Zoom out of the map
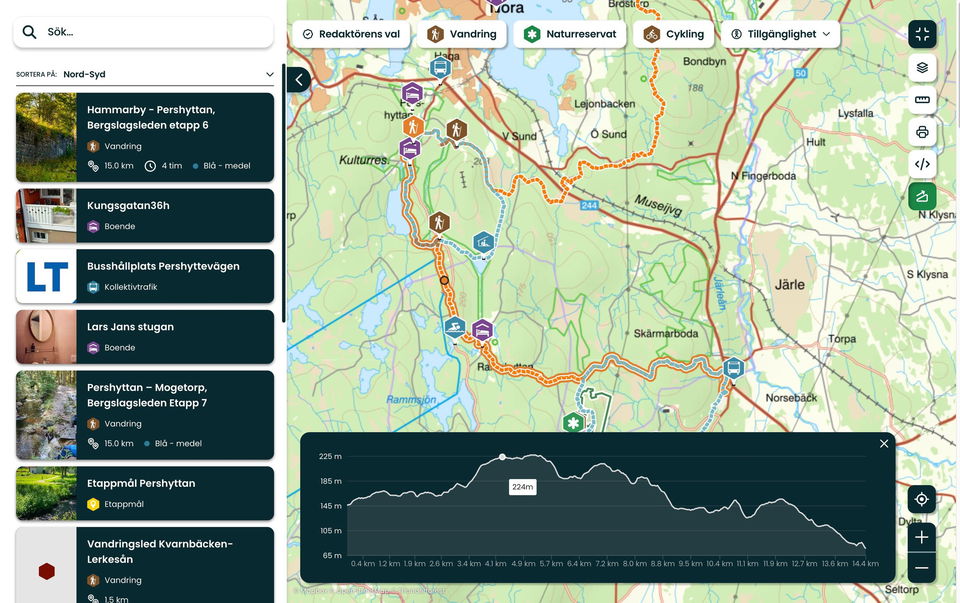 [921, 568]
